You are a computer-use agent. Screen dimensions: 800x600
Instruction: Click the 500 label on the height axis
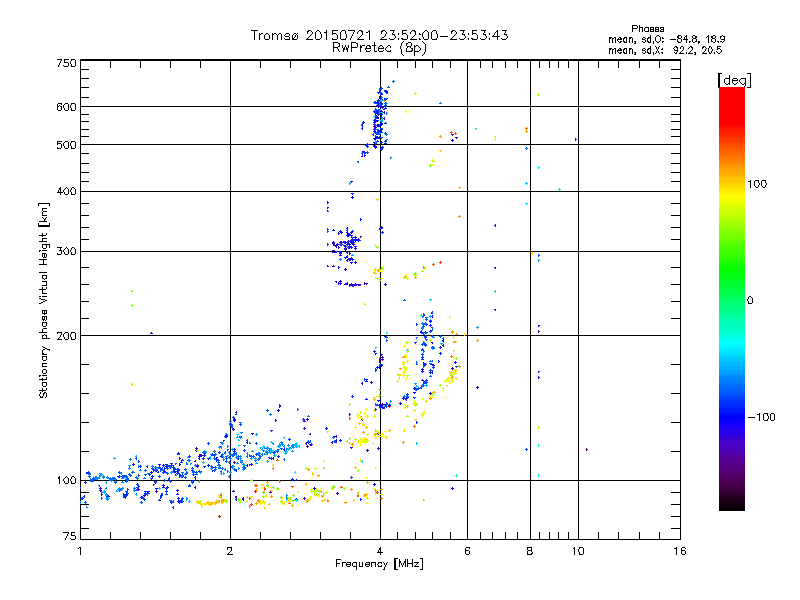[x=66, y=145]
